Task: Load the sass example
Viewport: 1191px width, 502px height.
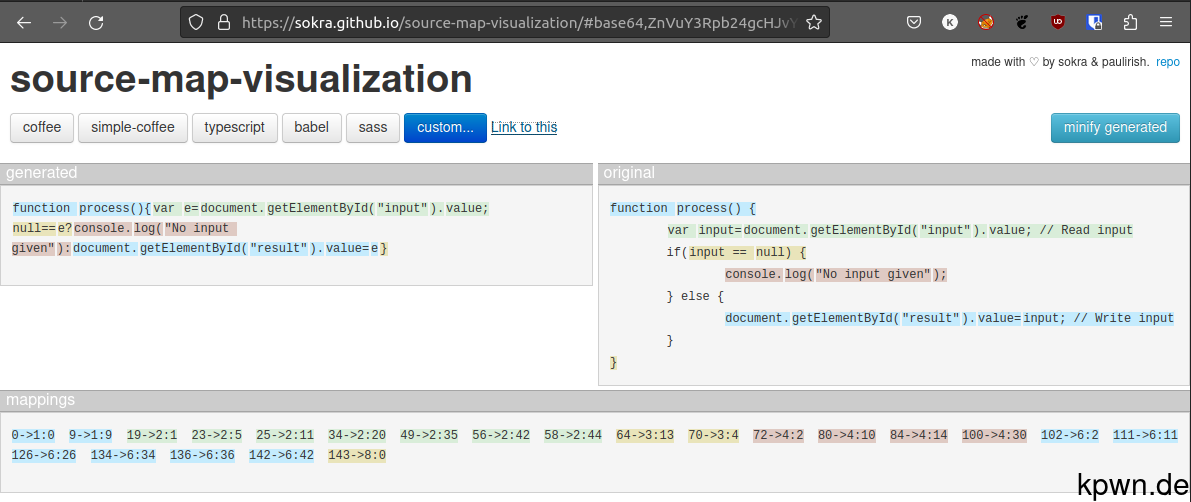Action: pyautogui.click(x=373, y=128)
